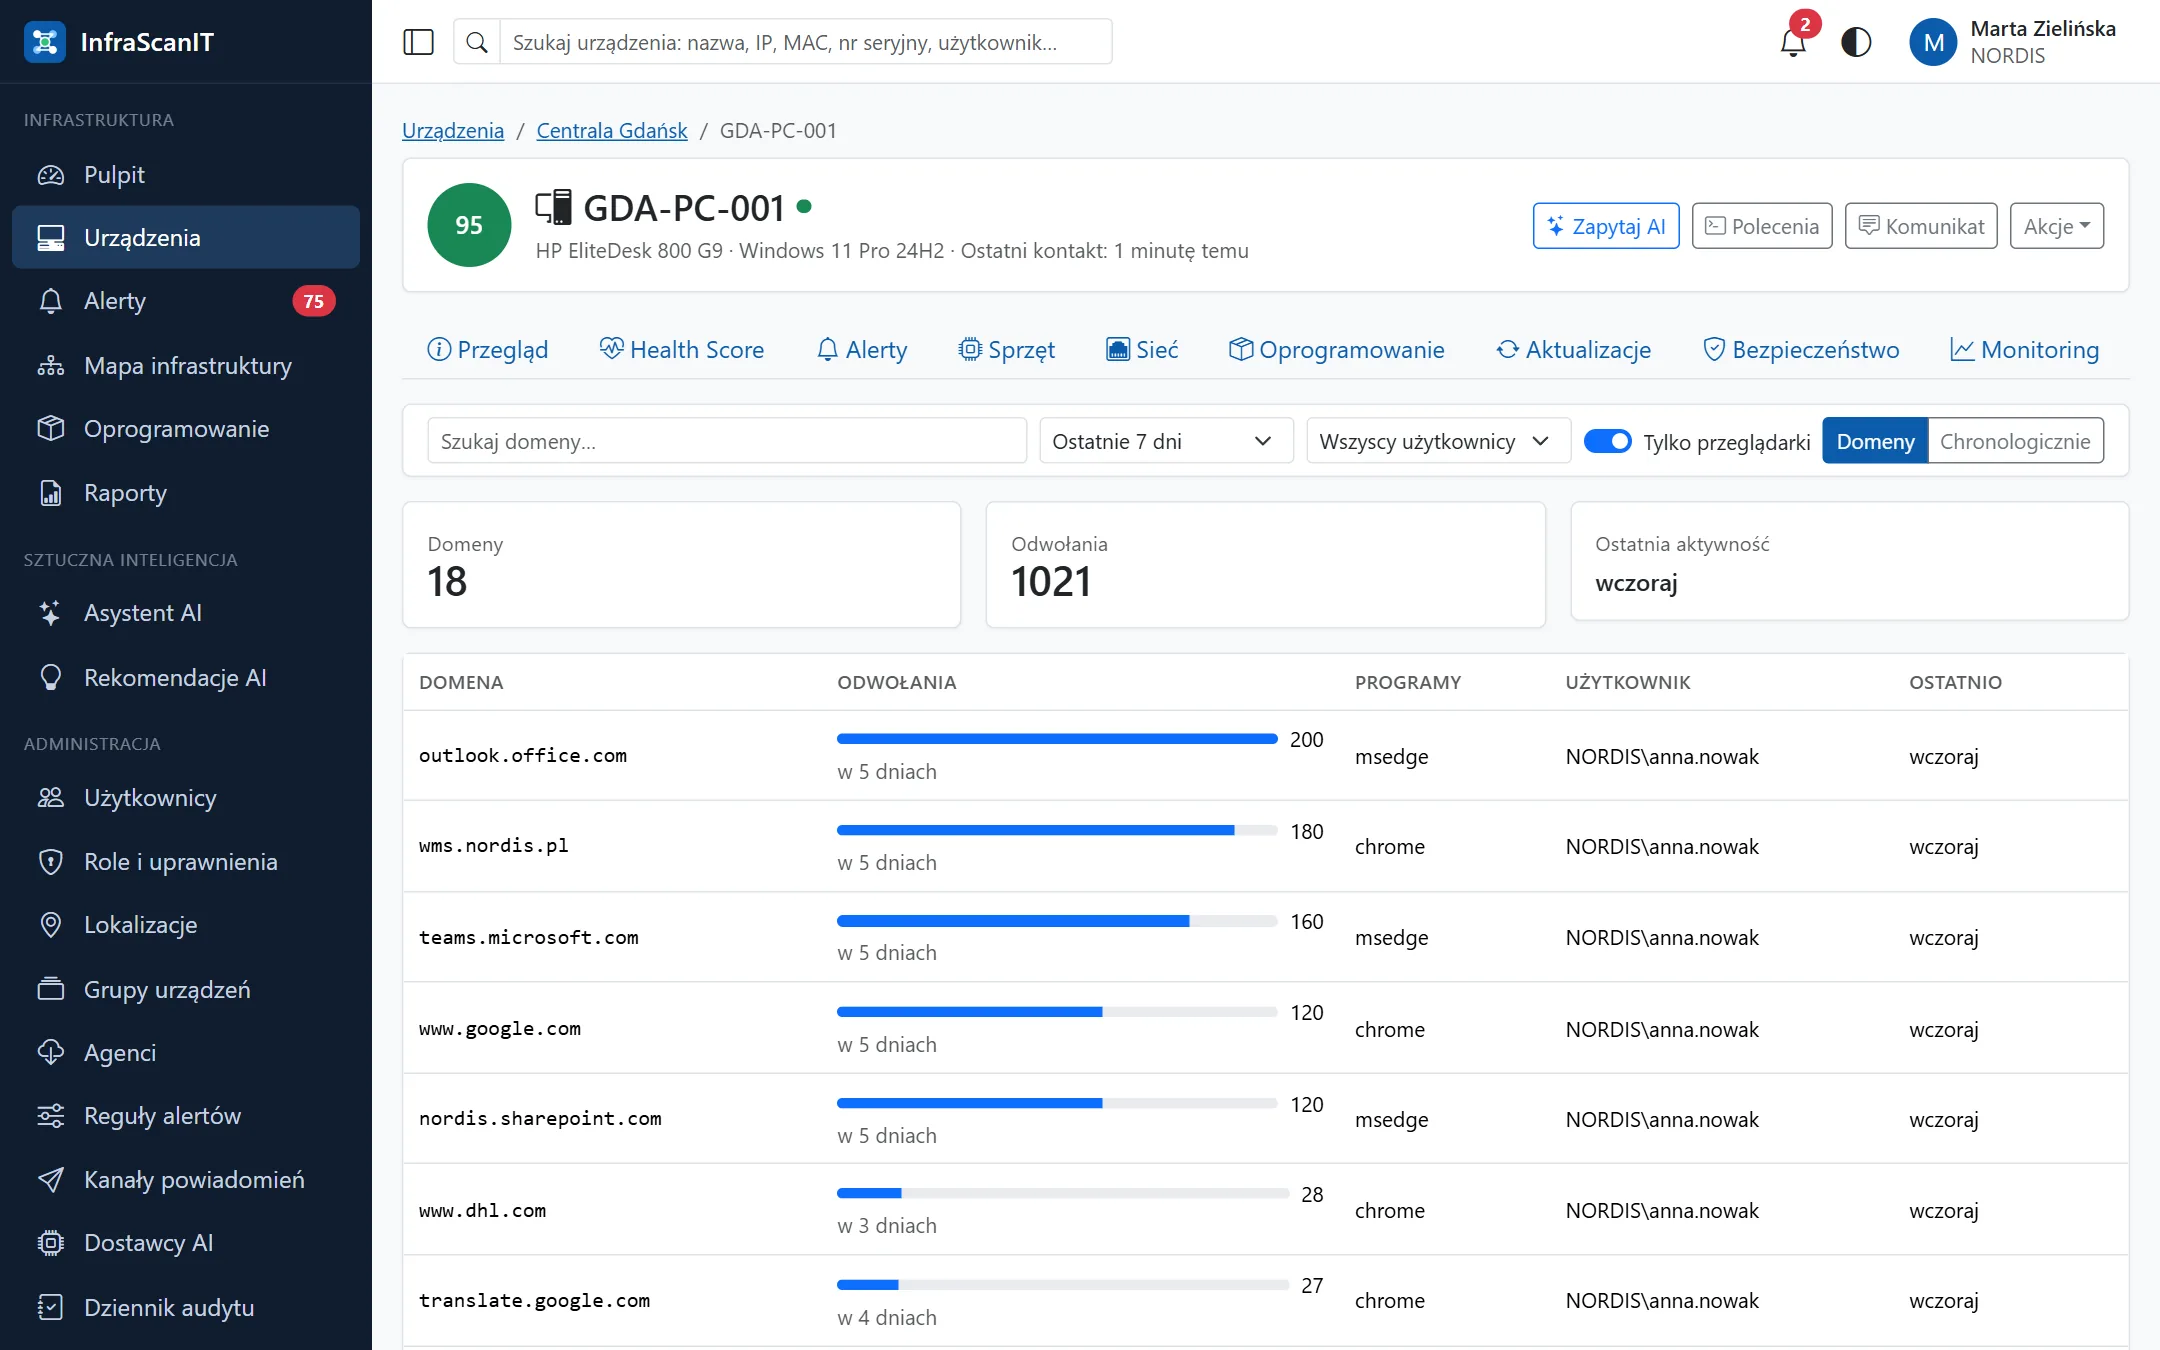Open Raporty in the sidebar
This screenshot has height=1350, width=2160.
186,493
